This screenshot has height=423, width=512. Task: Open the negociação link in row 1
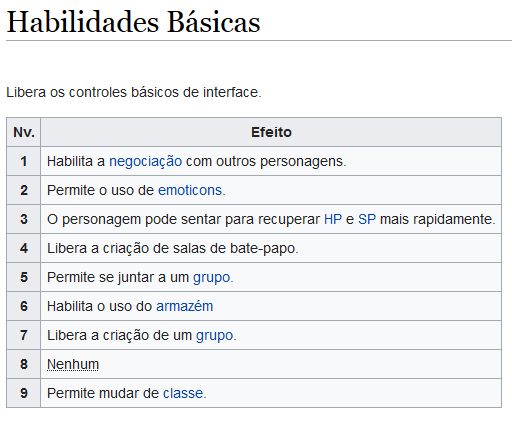click(146, 162)
